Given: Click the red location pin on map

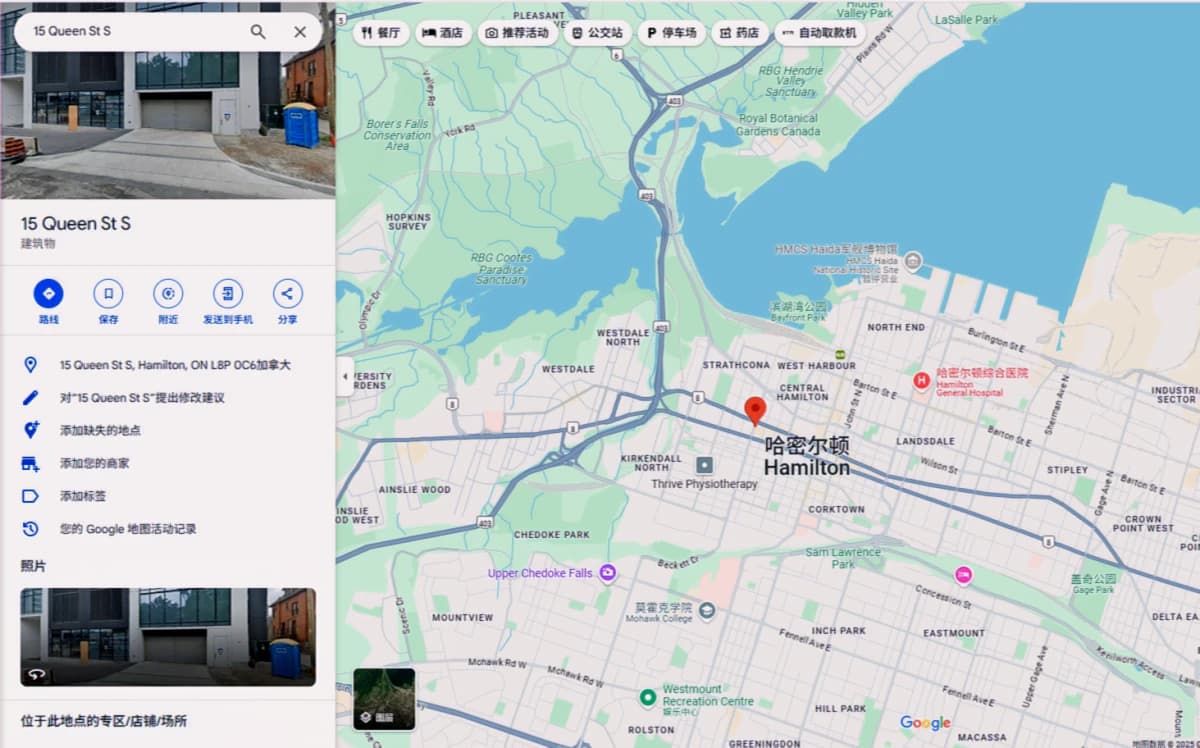Looking at the screenshot, I should (755, 411).
